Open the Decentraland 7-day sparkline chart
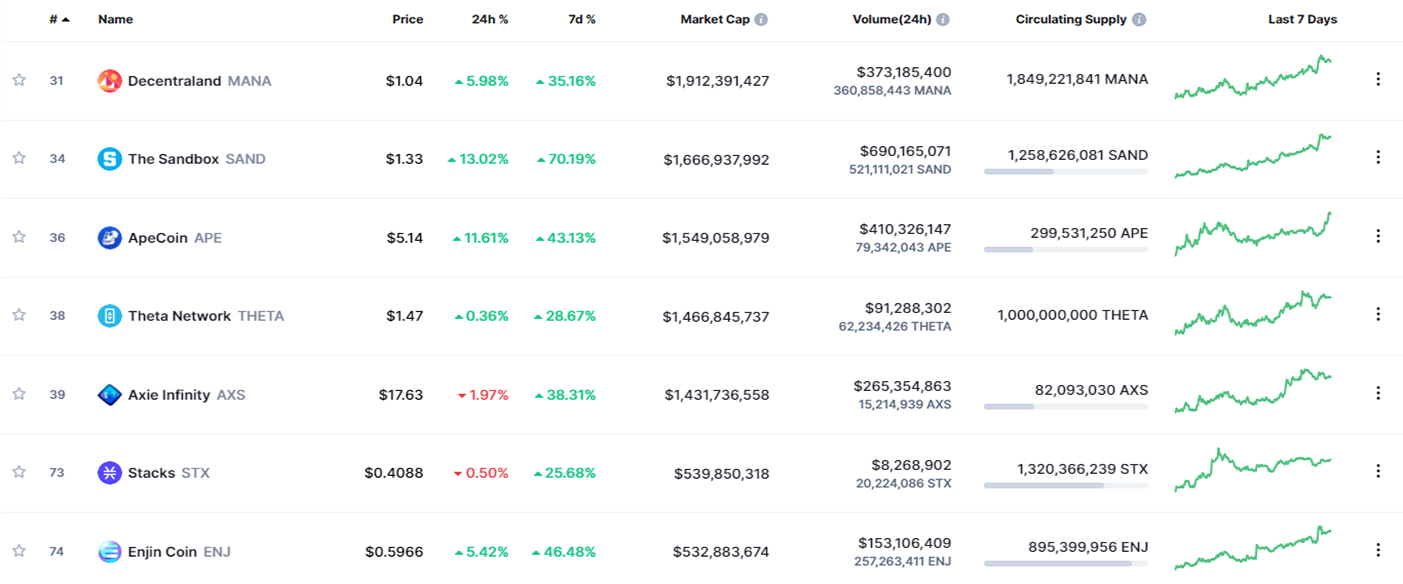Screen dimensions: 1403x584 [1253, 78]
